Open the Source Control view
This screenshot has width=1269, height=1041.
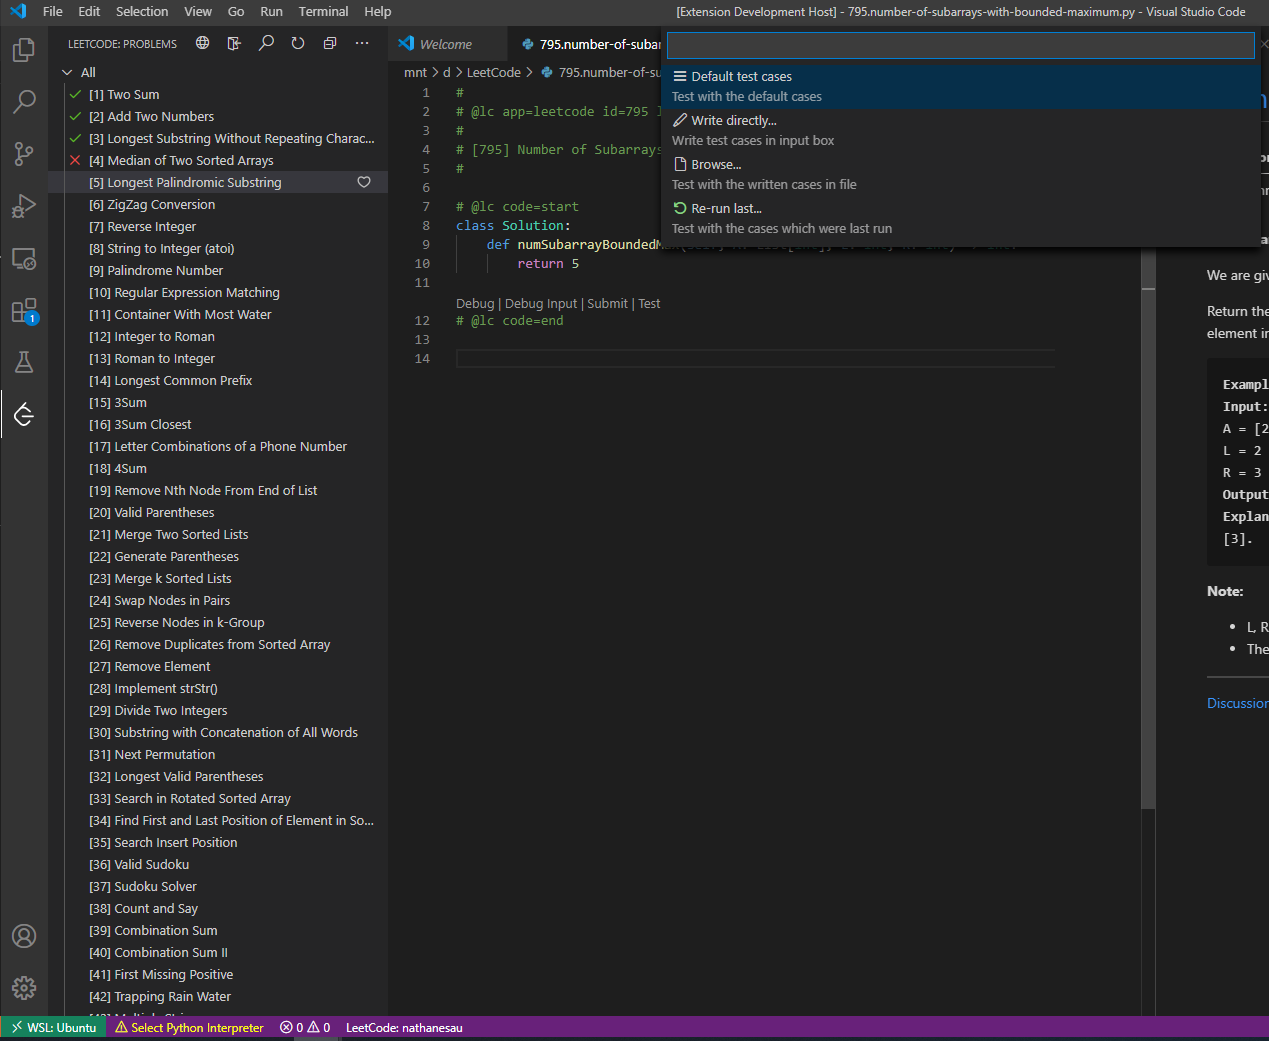tap(24, 153)
